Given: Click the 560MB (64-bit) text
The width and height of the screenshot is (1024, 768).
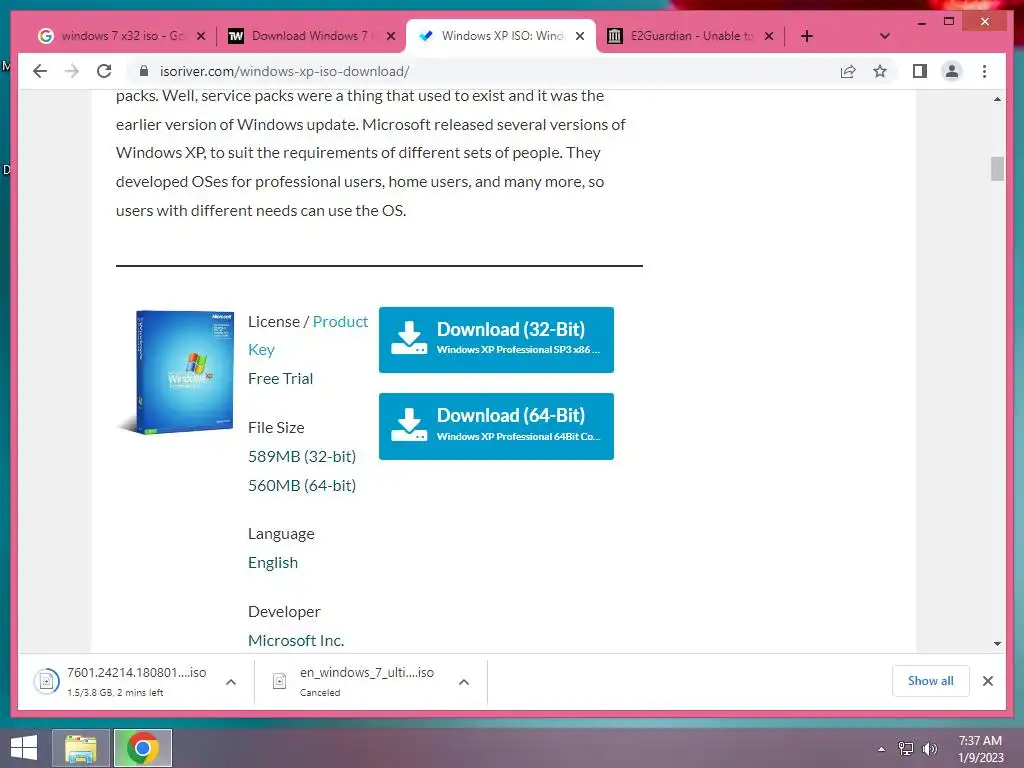Looking at the screenshot, I should click(302, 485).
